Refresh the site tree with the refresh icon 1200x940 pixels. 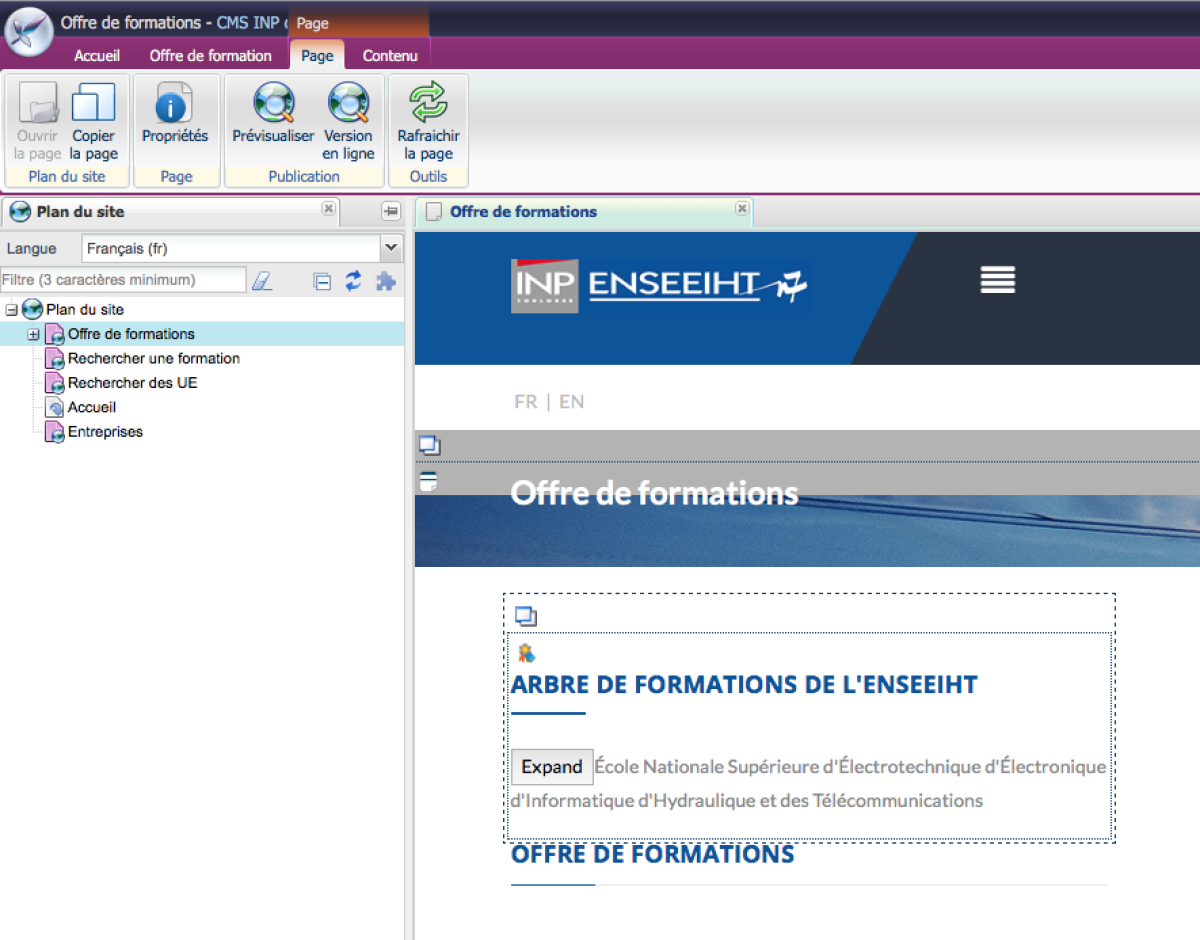(352, 281)
